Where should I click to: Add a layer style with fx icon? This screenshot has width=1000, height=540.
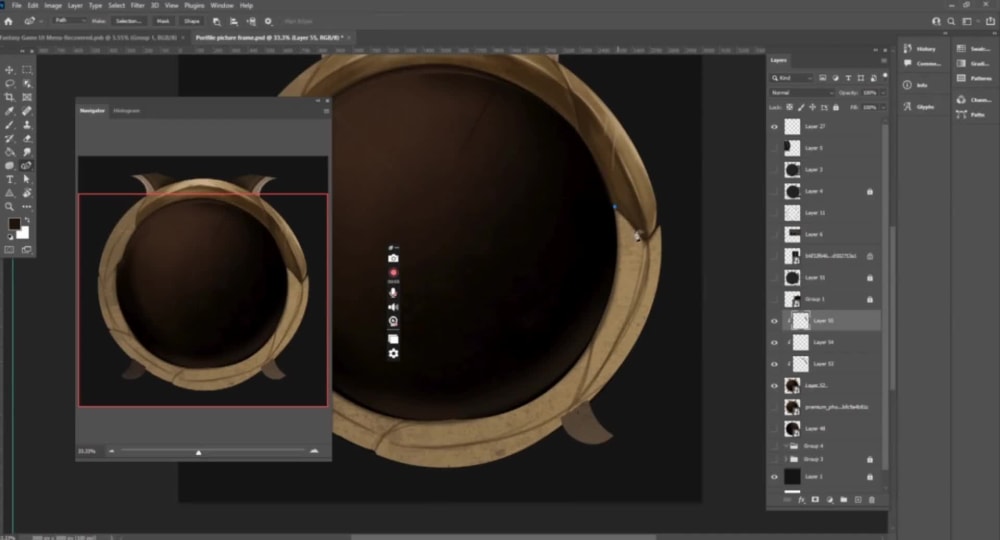click(802, 500)
